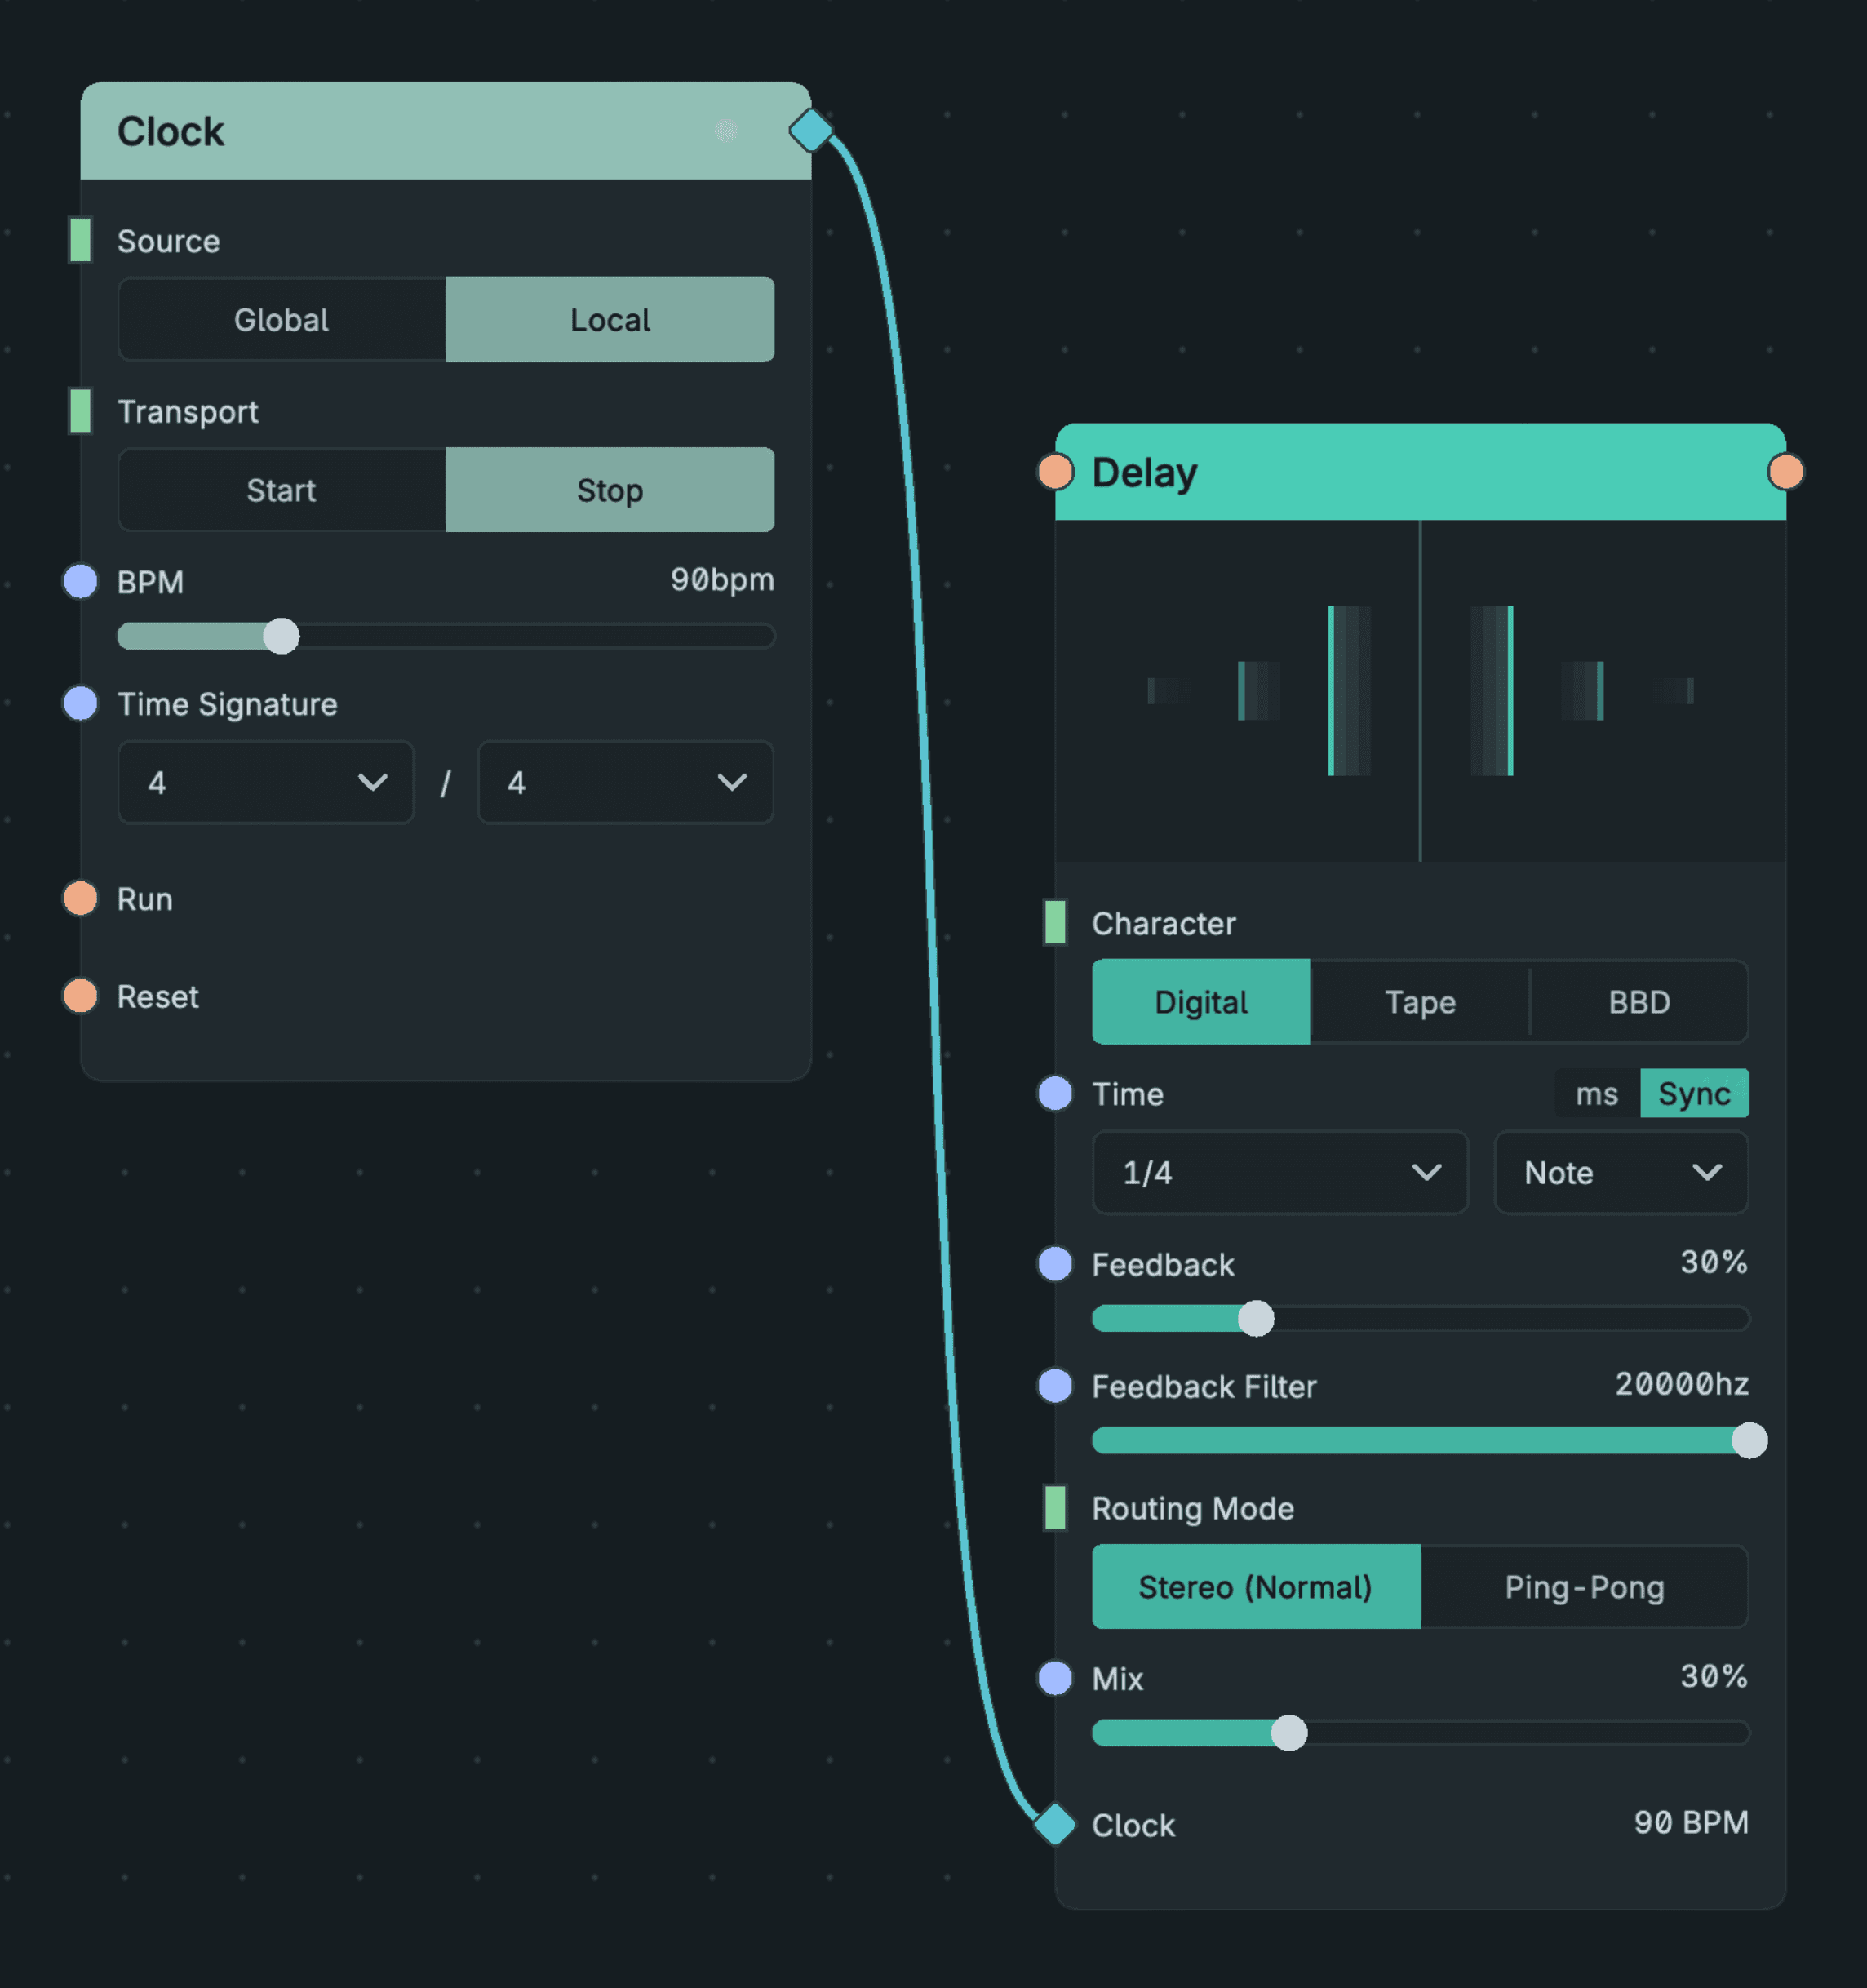The height and width of the screenshot is (1988, 1867).
Task: Click the BPM slider handle
Action: (x=281, y=636)
